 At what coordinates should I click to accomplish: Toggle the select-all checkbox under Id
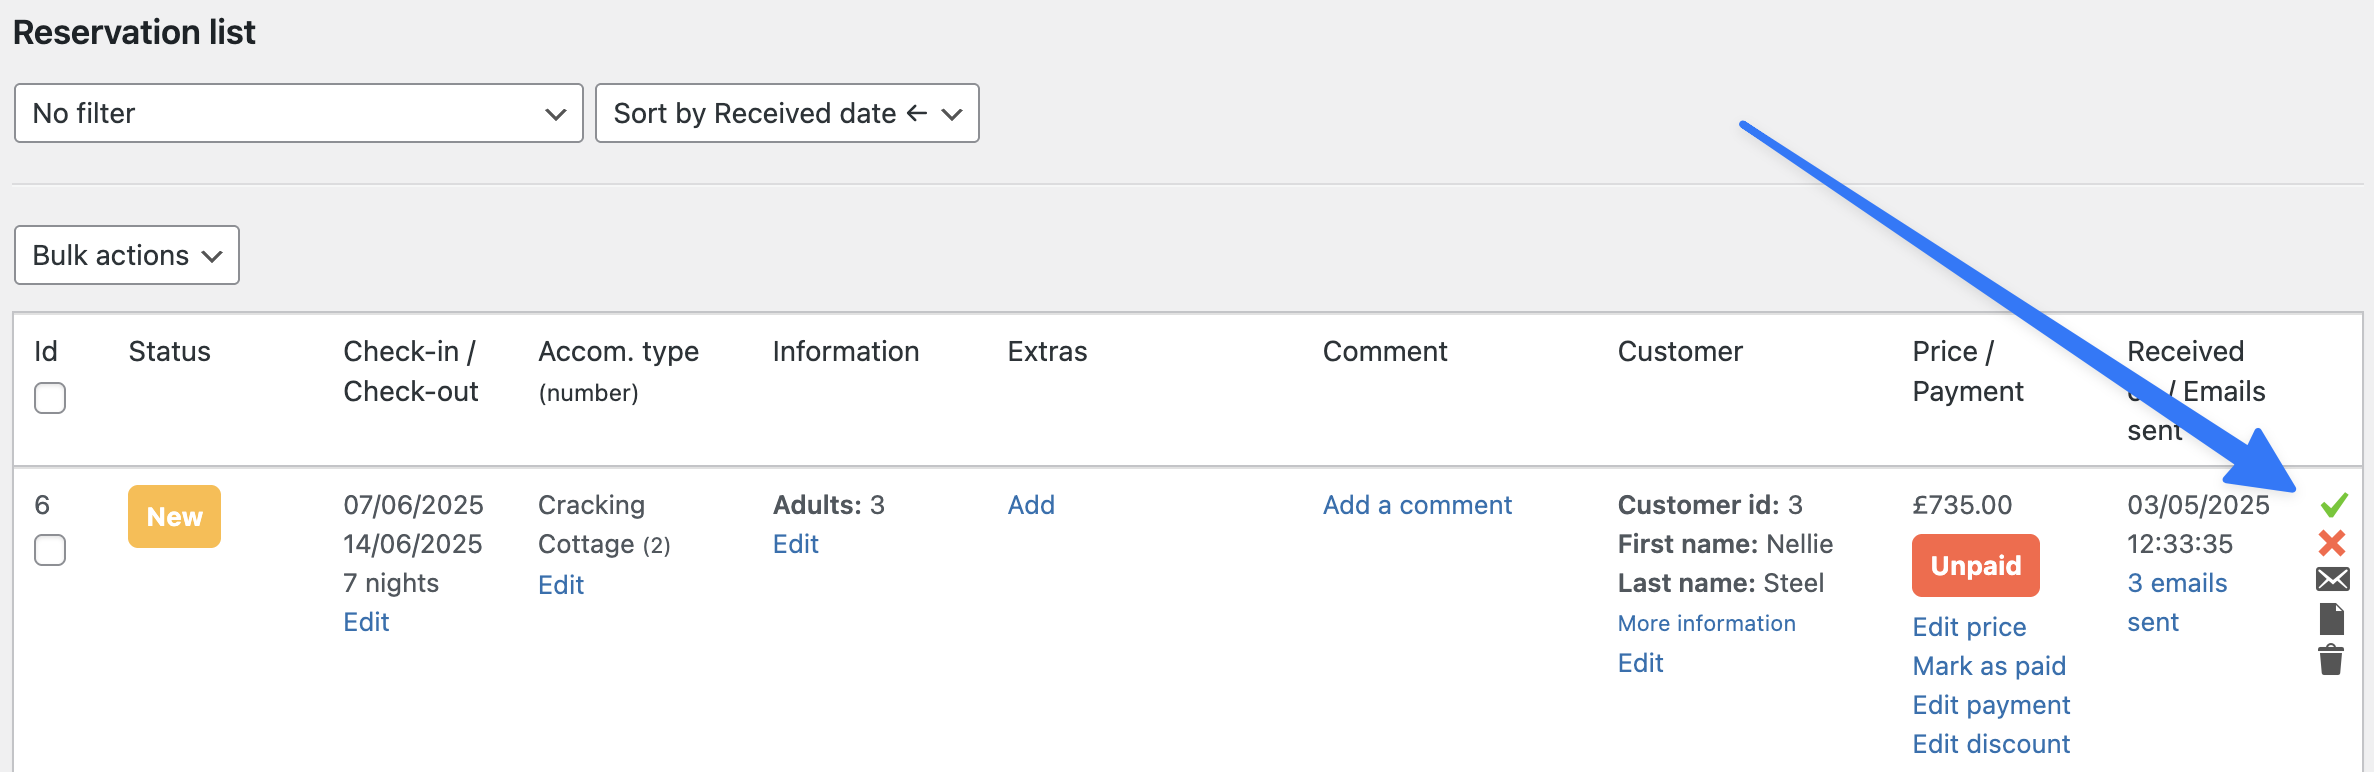click(x=50, y=398)
